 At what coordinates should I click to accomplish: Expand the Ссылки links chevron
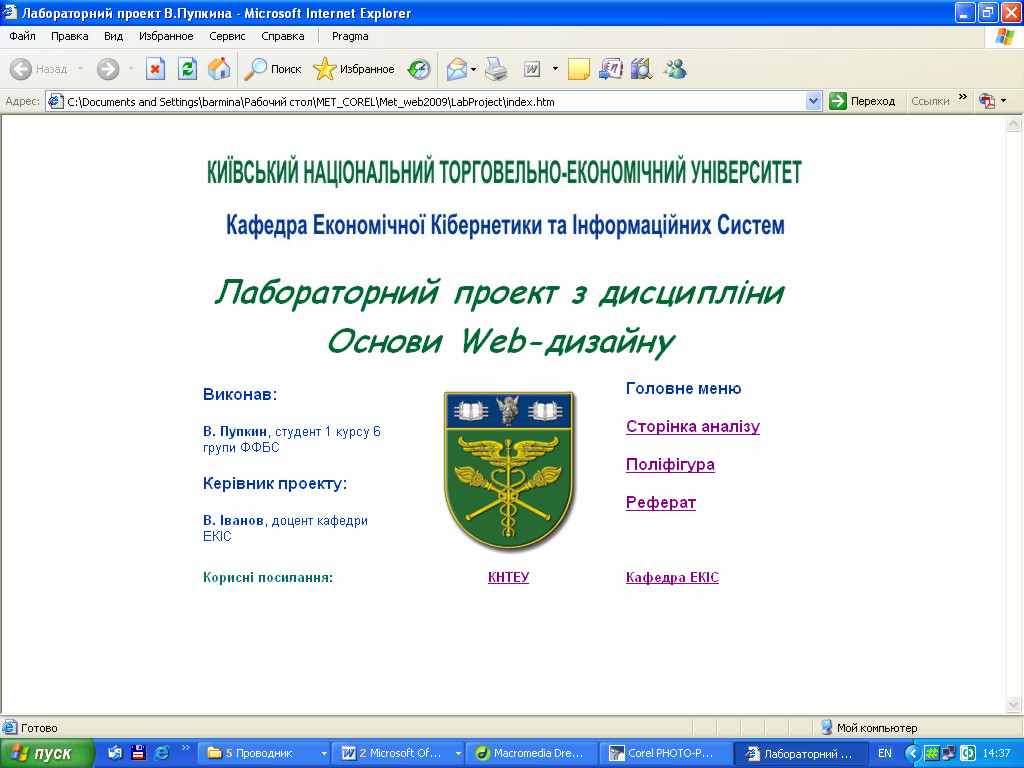(x=963, y=97)
